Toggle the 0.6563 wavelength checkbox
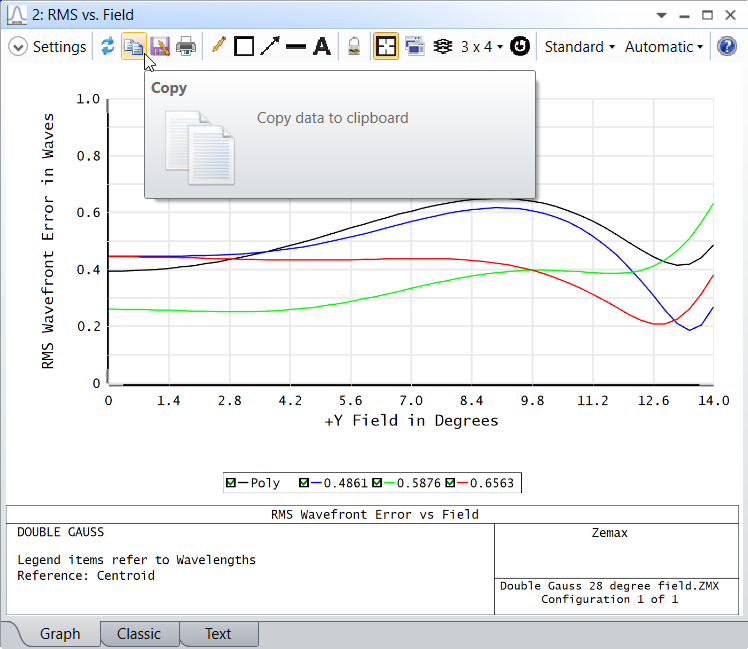This screenshot has width=748, height=649. [452, 483]
